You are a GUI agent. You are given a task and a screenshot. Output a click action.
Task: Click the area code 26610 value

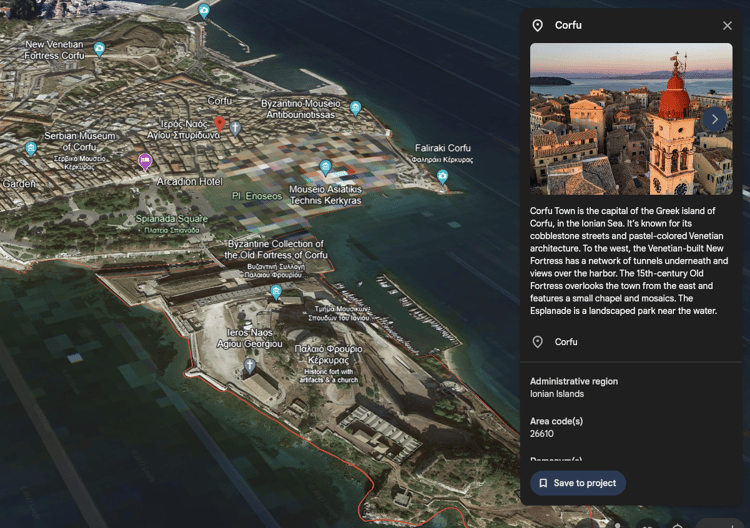[541, 434]
